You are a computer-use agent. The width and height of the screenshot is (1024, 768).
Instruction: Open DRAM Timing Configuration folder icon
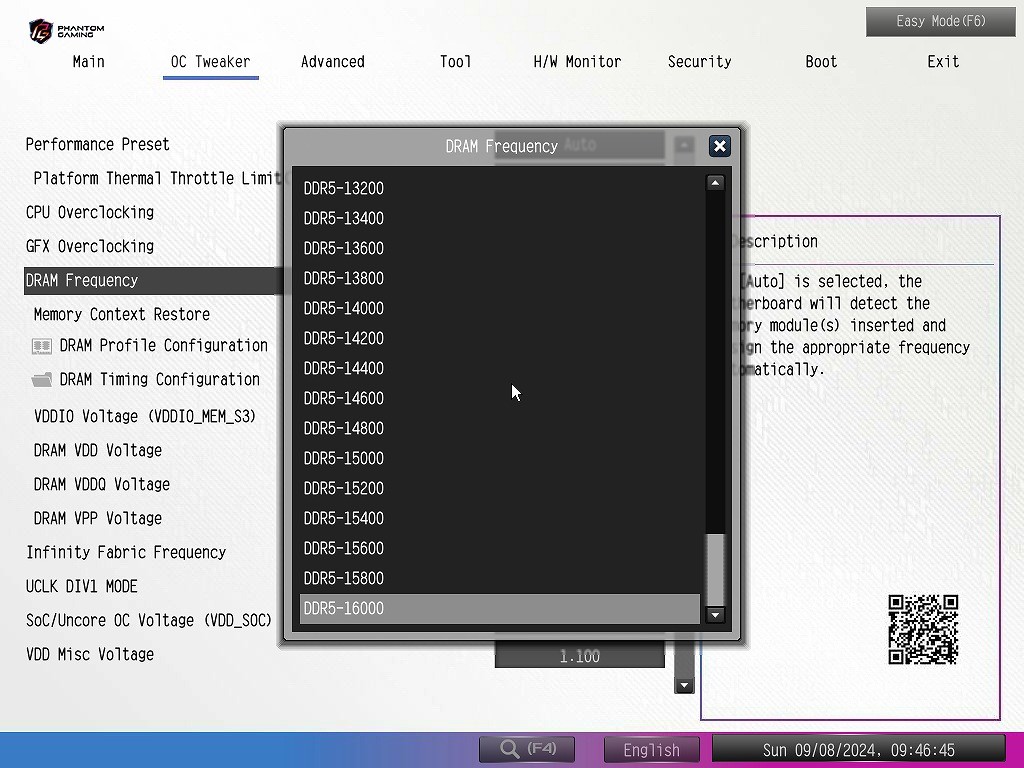pyautogui.click(x=42, y=380)
